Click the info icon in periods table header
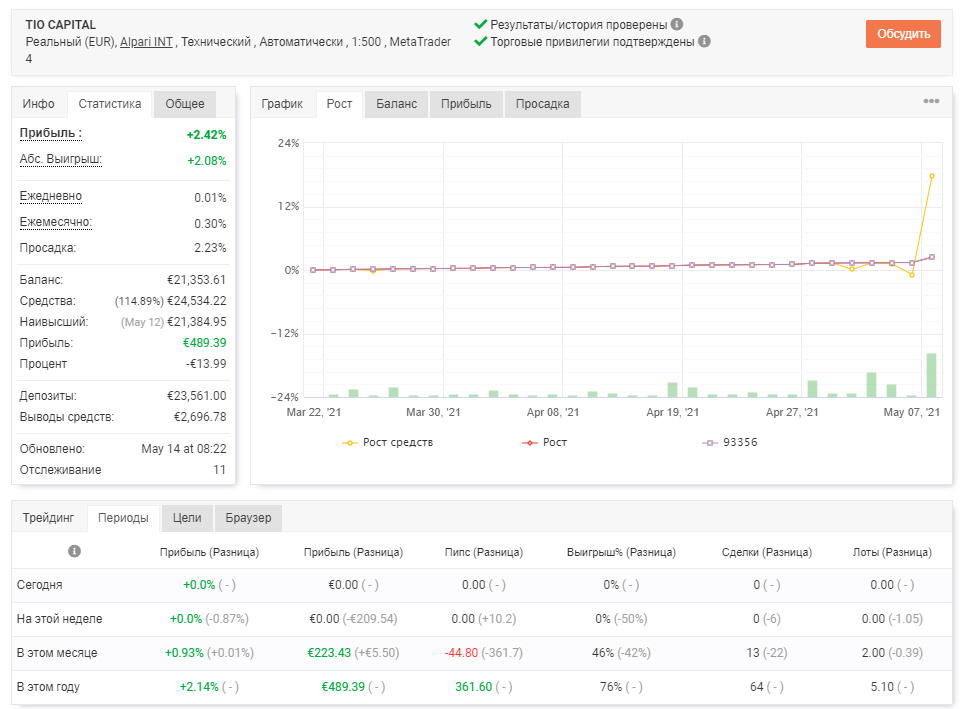The width and height of the screenshot is (960, 709). 74,551
